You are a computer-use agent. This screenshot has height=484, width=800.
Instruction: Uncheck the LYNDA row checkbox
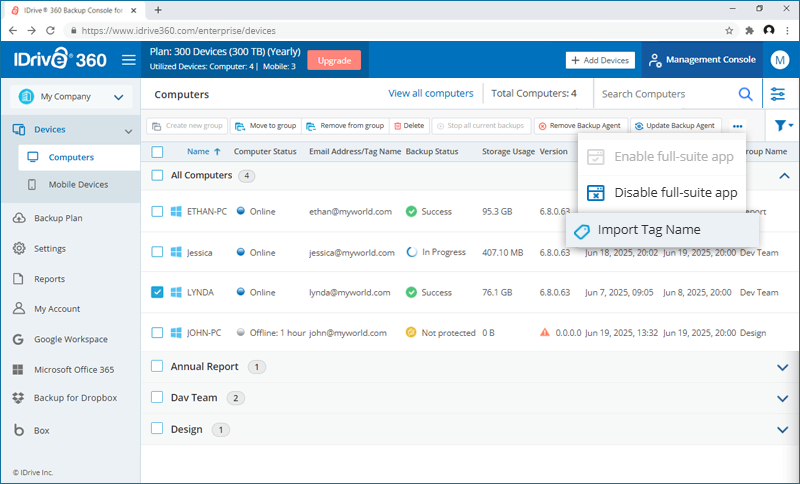click(x=157, y=292)
